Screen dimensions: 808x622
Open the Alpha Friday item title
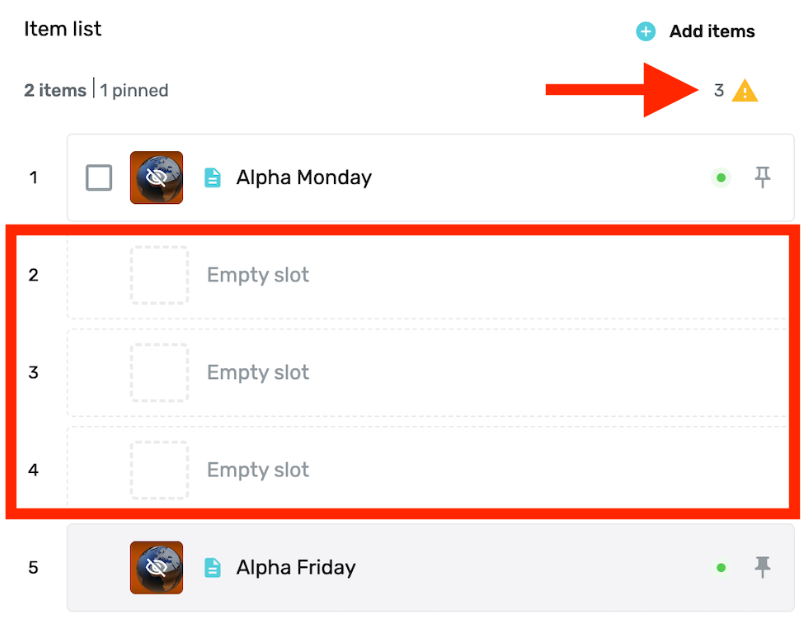[x=296, y=567]
